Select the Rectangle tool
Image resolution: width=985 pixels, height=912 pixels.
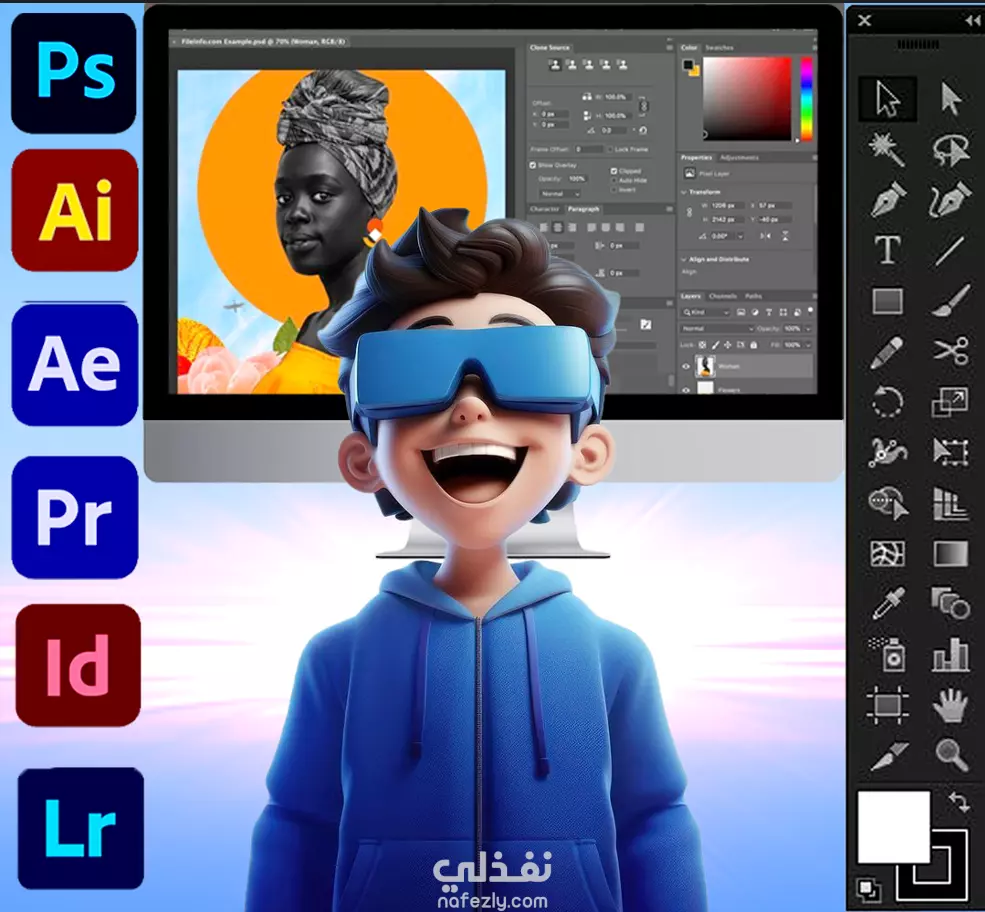point(888,301)
